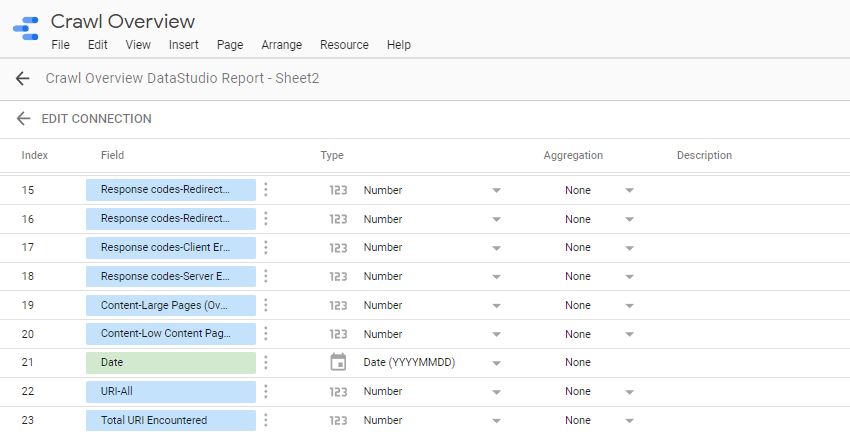Click the EDIT CONNECTION link
850x434 pixels.
click(96, 119)
